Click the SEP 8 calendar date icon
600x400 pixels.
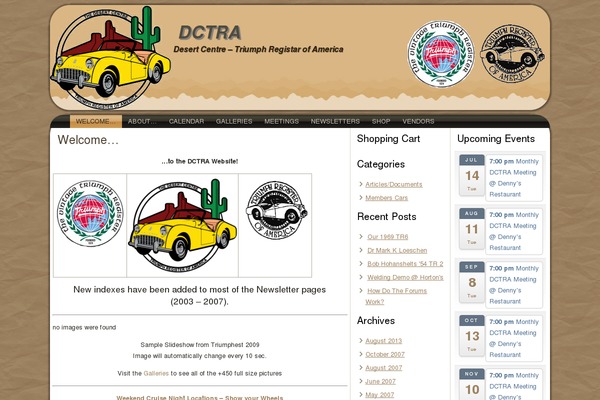[471, 282]
